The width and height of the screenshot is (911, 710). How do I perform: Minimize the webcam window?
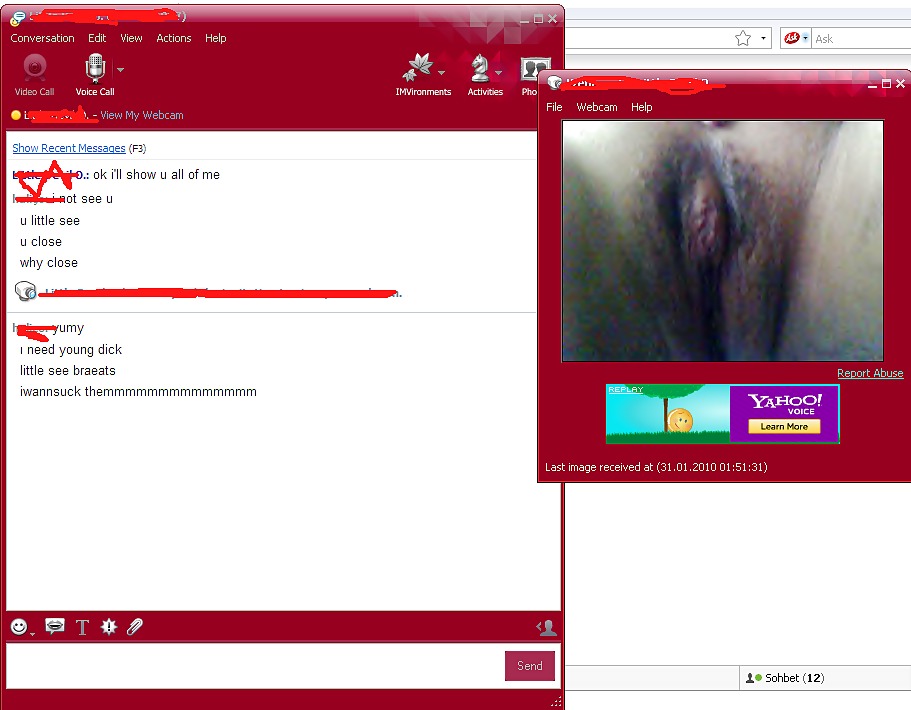click(872, 84)
